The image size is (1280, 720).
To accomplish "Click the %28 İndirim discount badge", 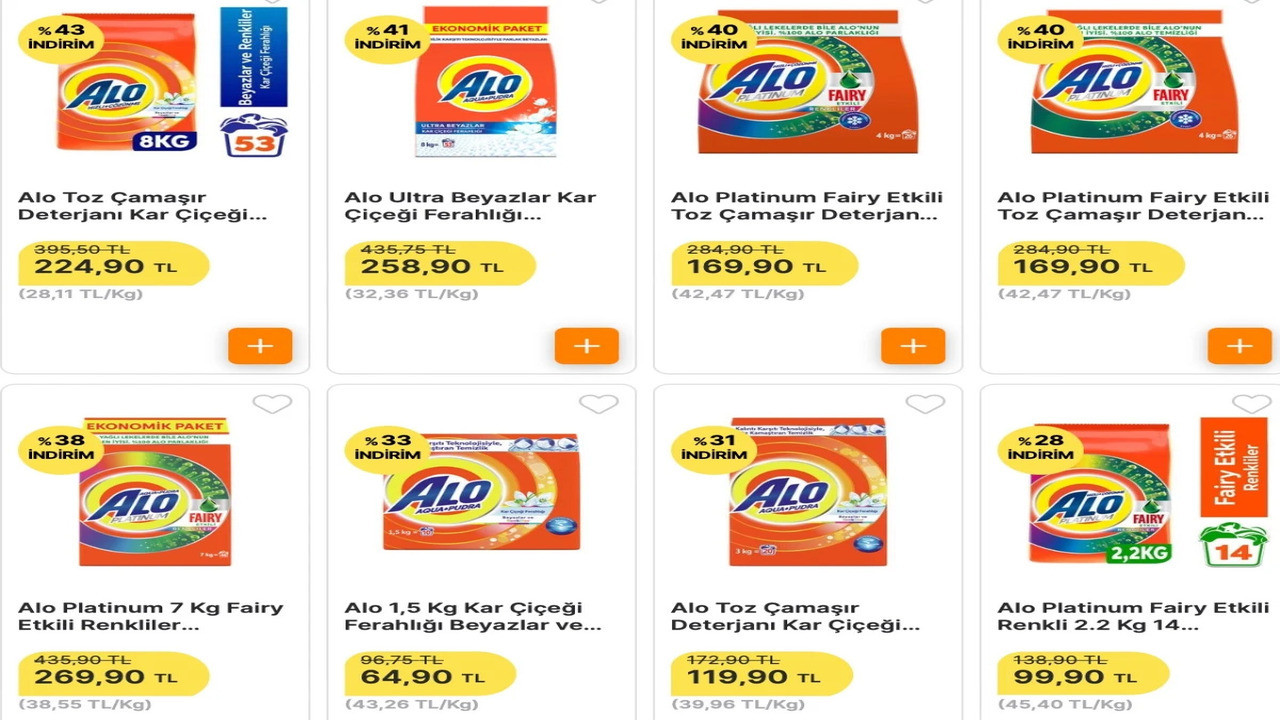I will click(x=1040, y=447).
